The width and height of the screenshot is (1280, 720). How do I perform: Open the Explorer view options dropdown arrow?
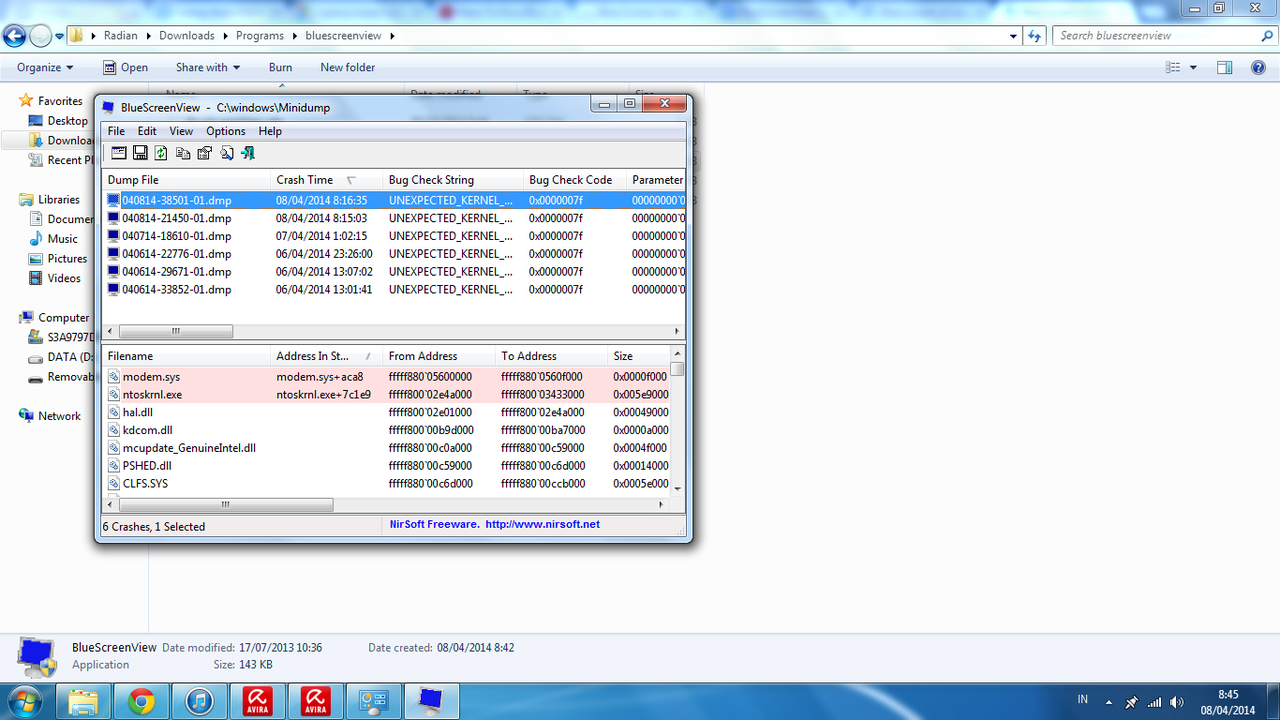(x=1194, y=68)
